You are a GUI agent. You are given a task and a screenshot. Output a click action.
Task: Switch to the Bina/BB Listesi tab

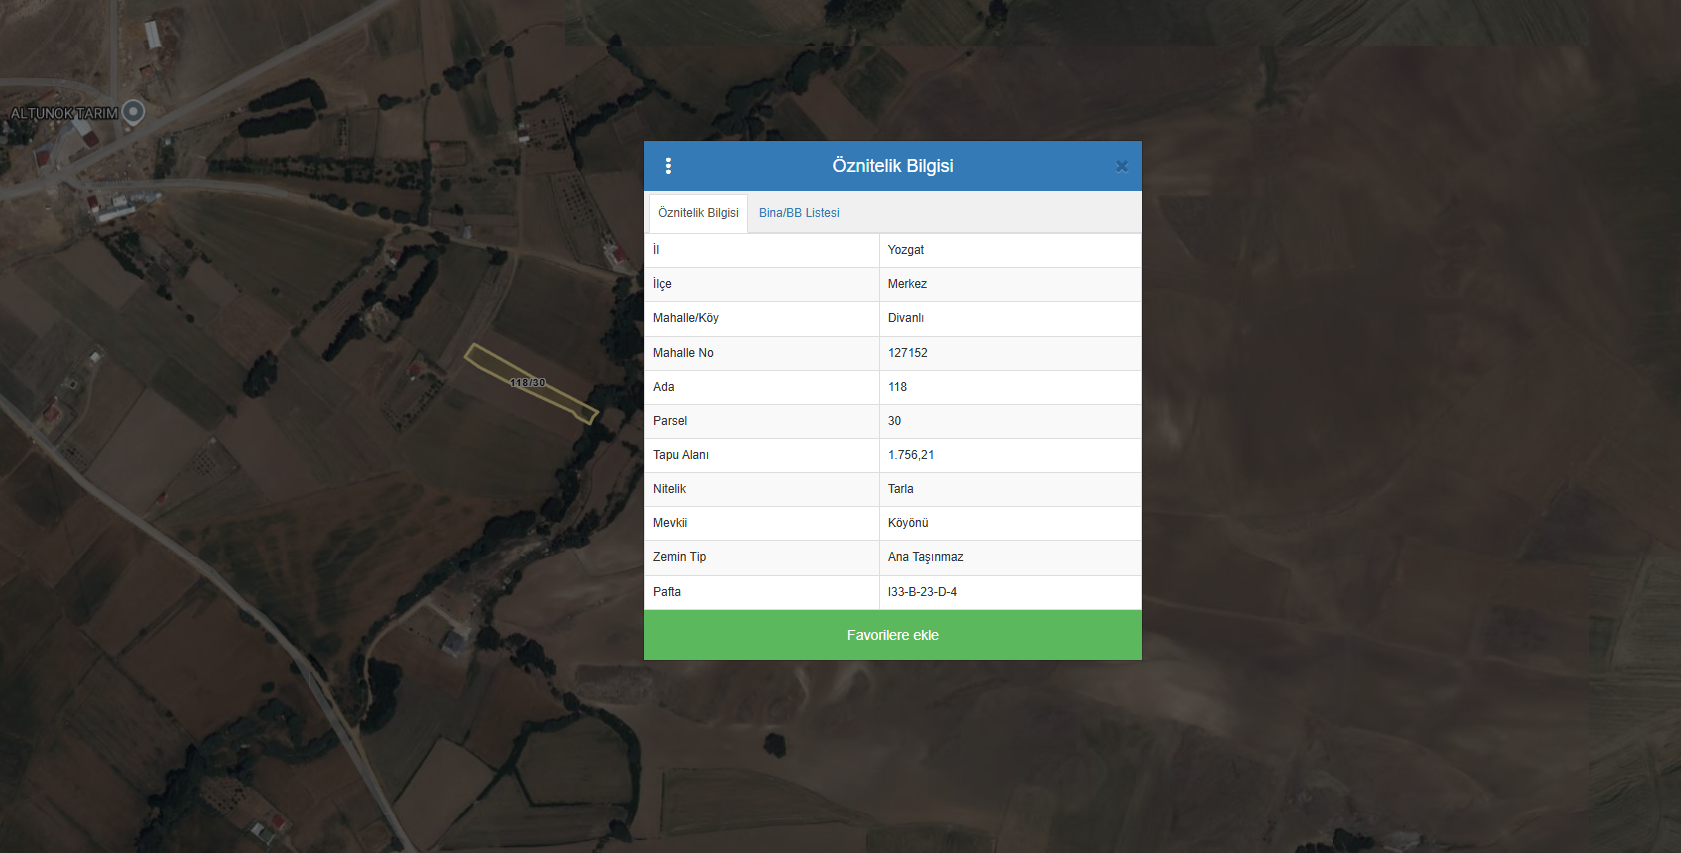pyautogui.click(x=798, y=213)
